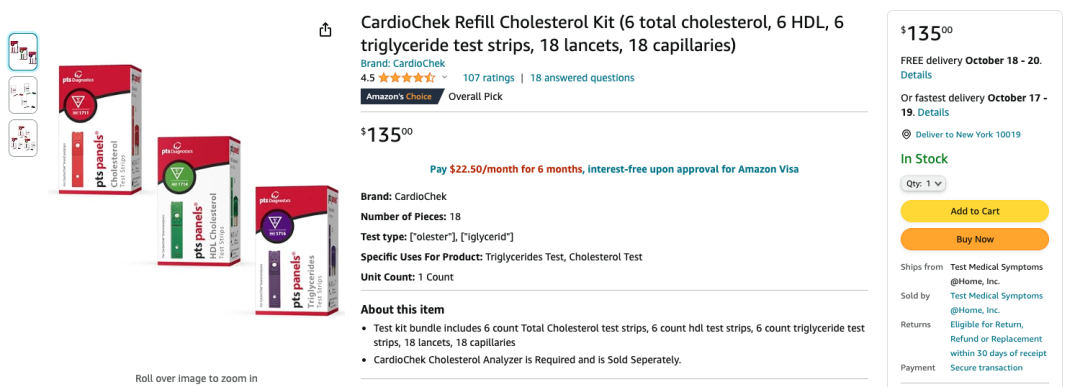Open the Qty dropdown
The width and height of the screenshot is (1080, 387).
pos(924,184)
